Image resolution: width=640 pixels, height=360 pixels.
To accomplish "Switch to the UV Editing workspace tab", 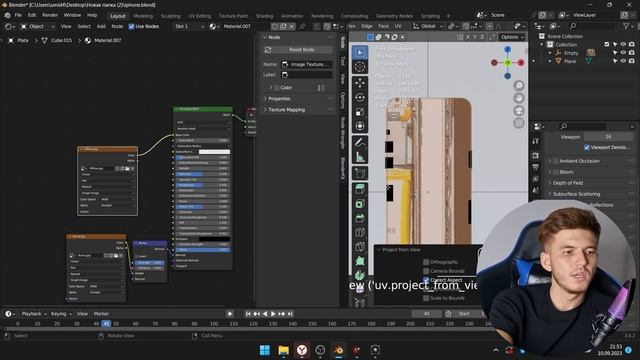I will click(200, 16).
